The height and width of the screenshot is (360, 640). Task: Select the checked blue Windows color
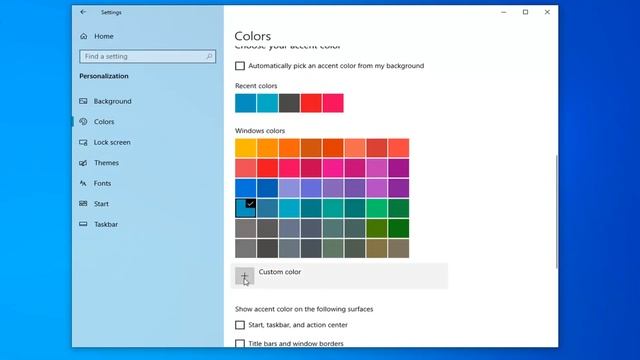(245, 208)
